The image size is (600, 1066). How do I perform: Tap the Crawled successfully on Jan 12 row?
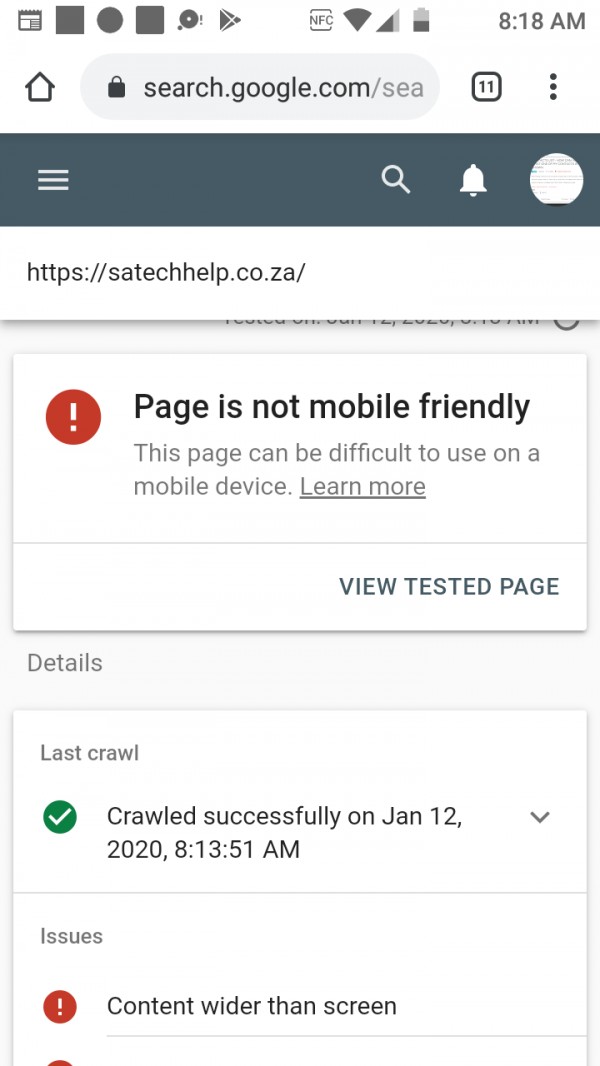284,833
